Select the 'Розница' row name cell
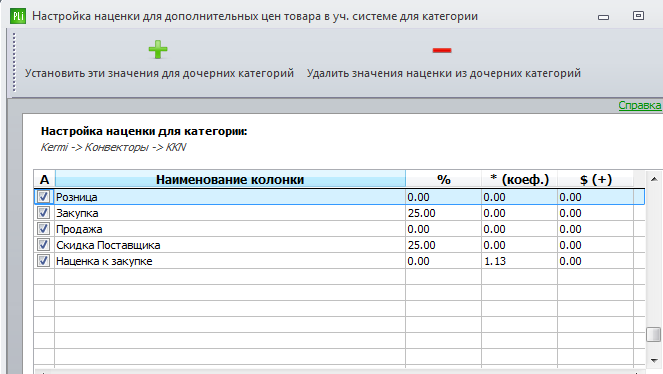This screenshot has height=374, width=663. click(230, 197)
